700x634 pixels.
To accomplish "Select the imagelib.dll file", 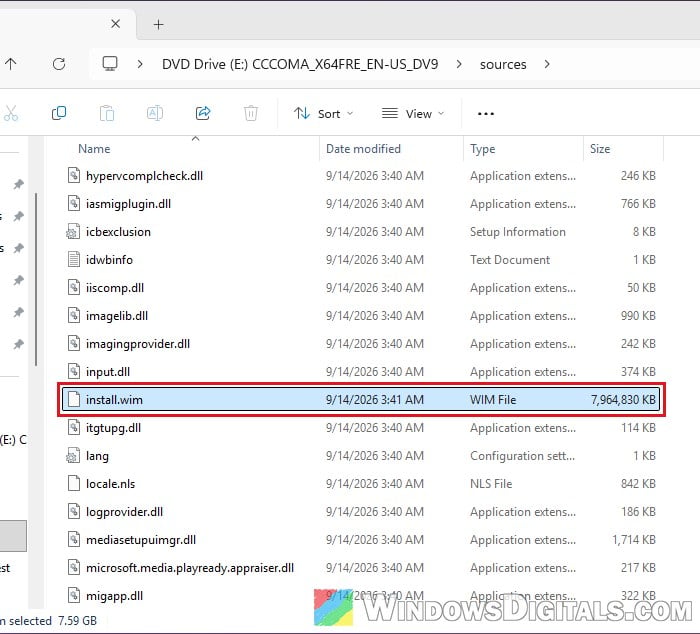I will (362, 316).
